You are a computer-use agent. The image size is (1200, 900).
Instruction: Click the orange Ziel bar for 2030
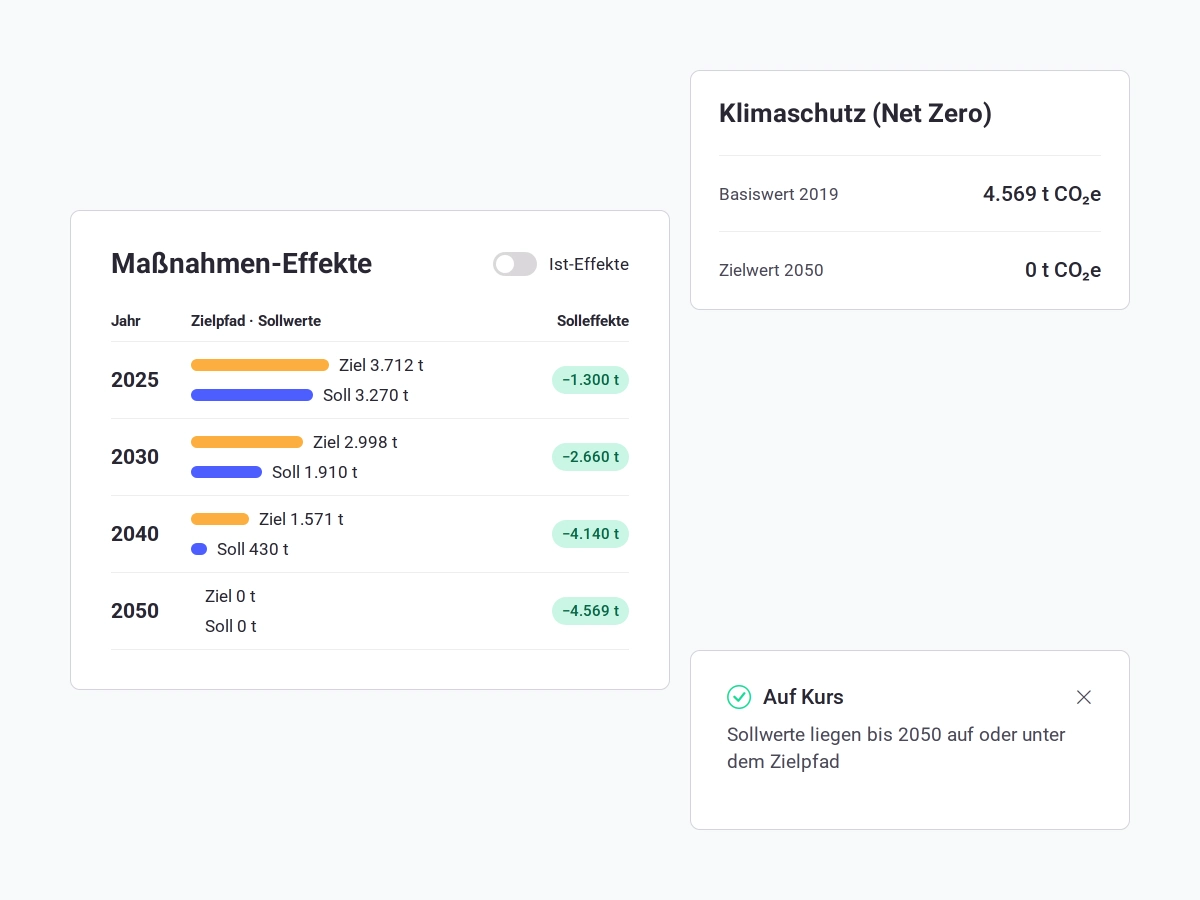[x=247, y=442]
